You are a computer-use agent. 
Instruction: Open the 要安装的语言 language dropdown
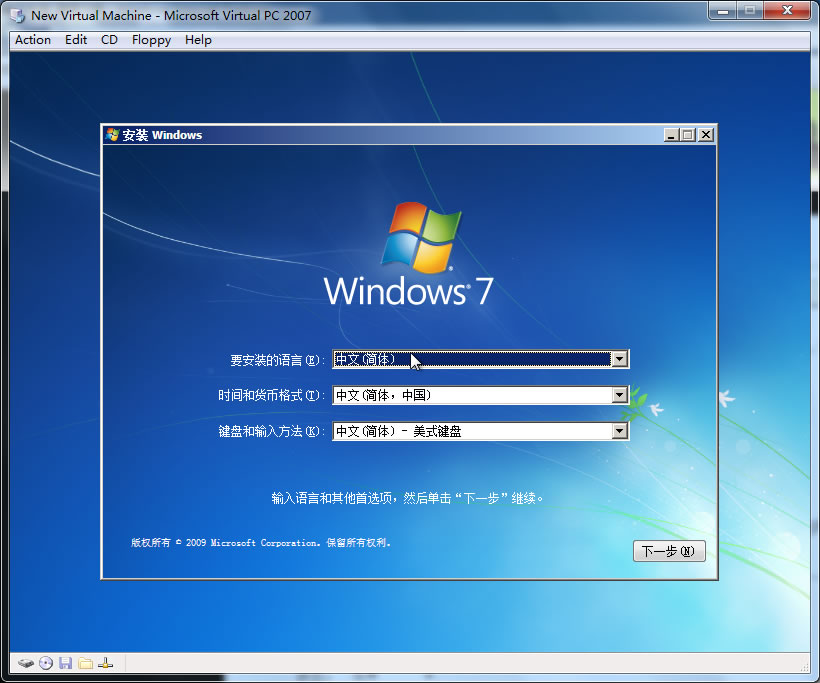click(621, 359)
